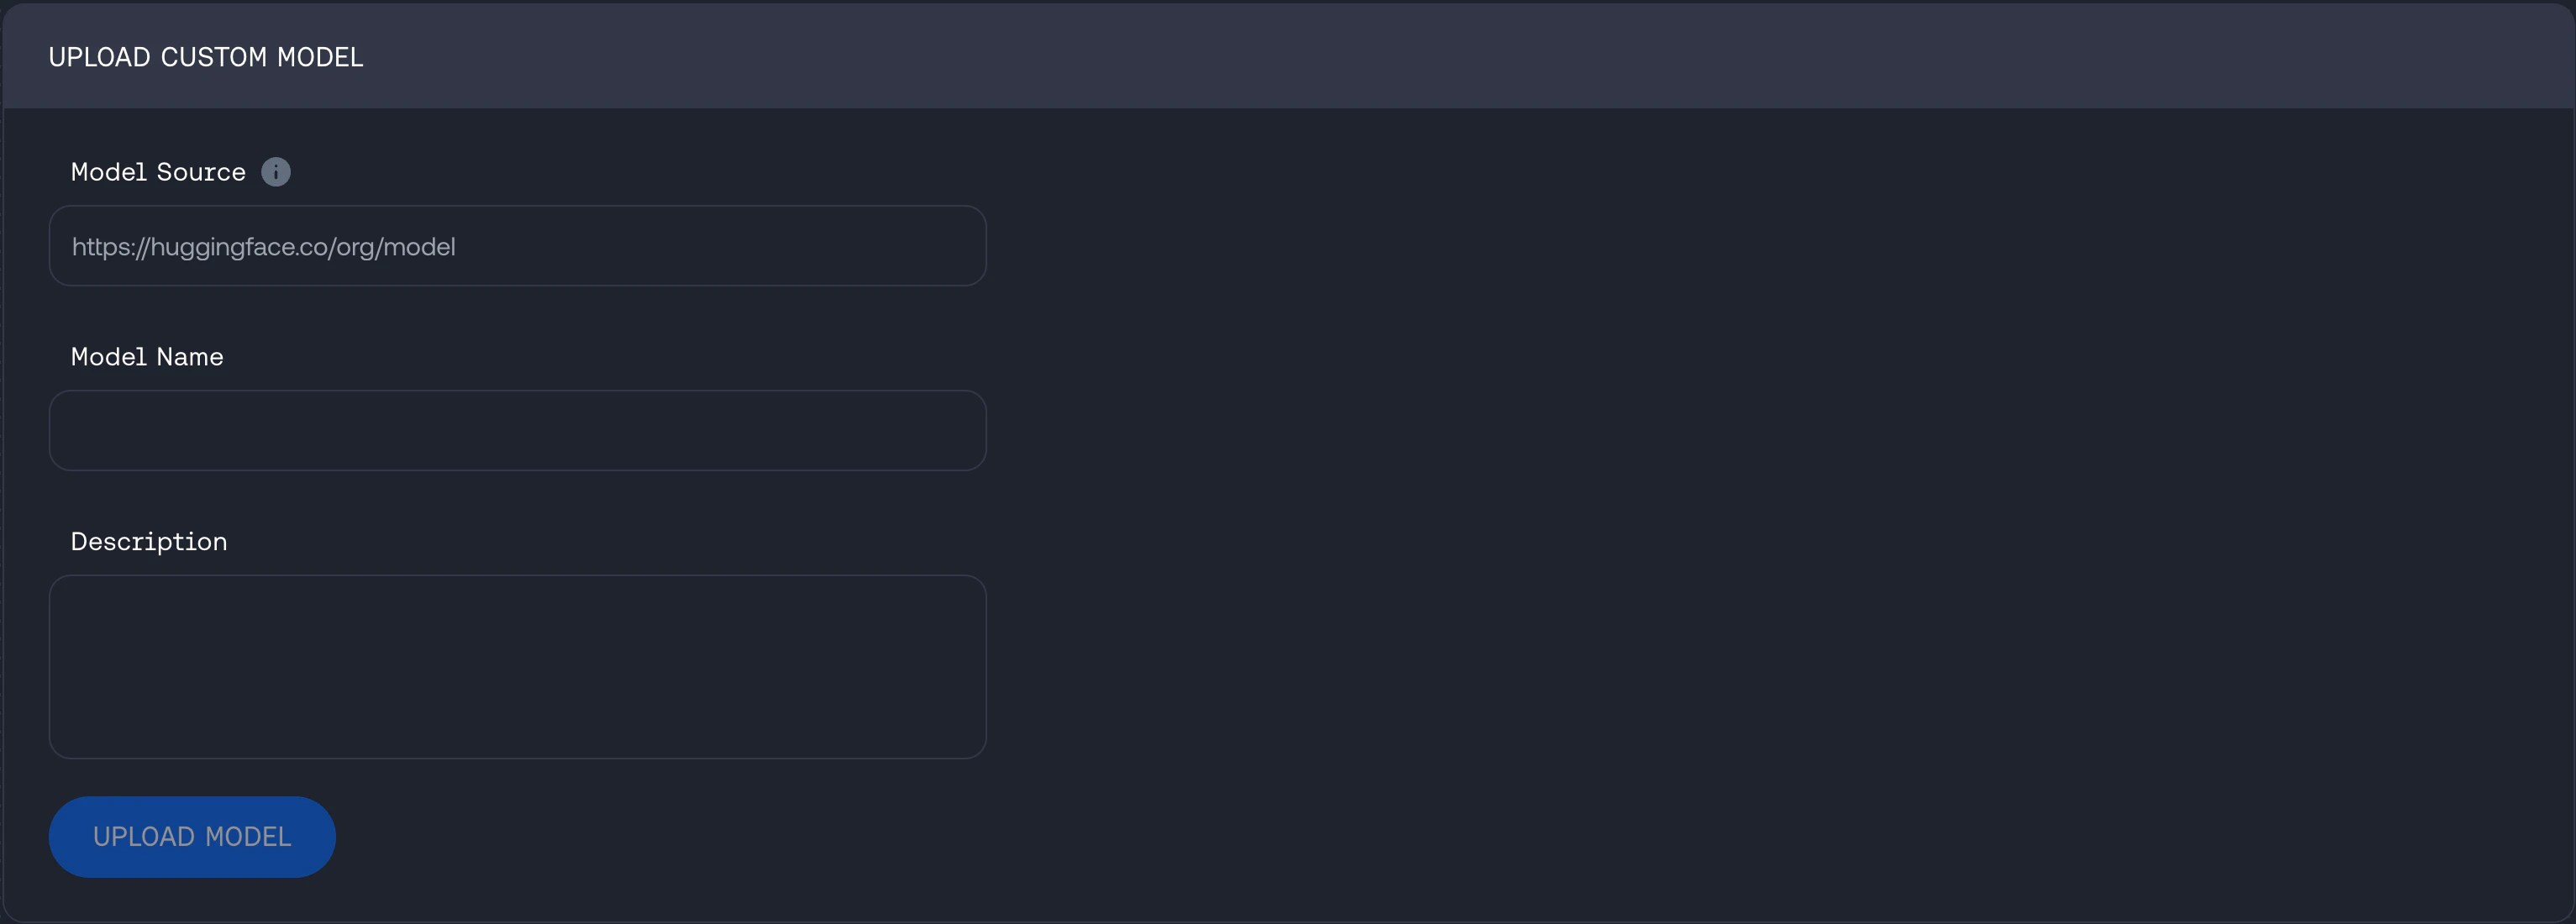Viewport: 2576px width, 924px height.
Task: Select the circular info badge near Model Source
Action: (x=275, y=171)
